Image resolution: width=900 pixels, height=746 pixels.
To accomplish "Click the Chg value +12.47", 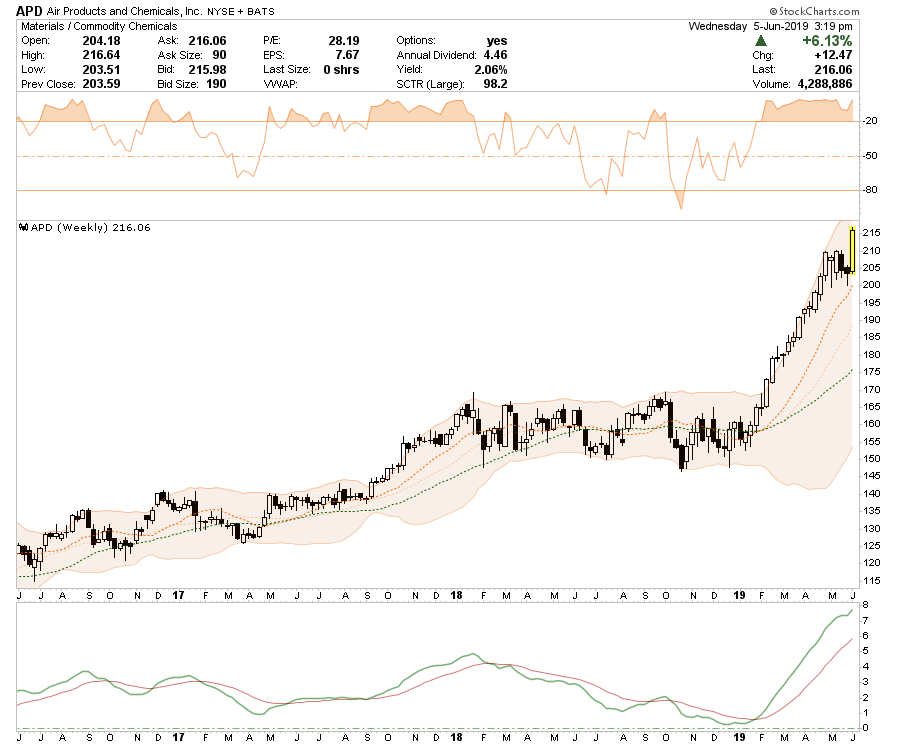I will (x=833, y=55).
